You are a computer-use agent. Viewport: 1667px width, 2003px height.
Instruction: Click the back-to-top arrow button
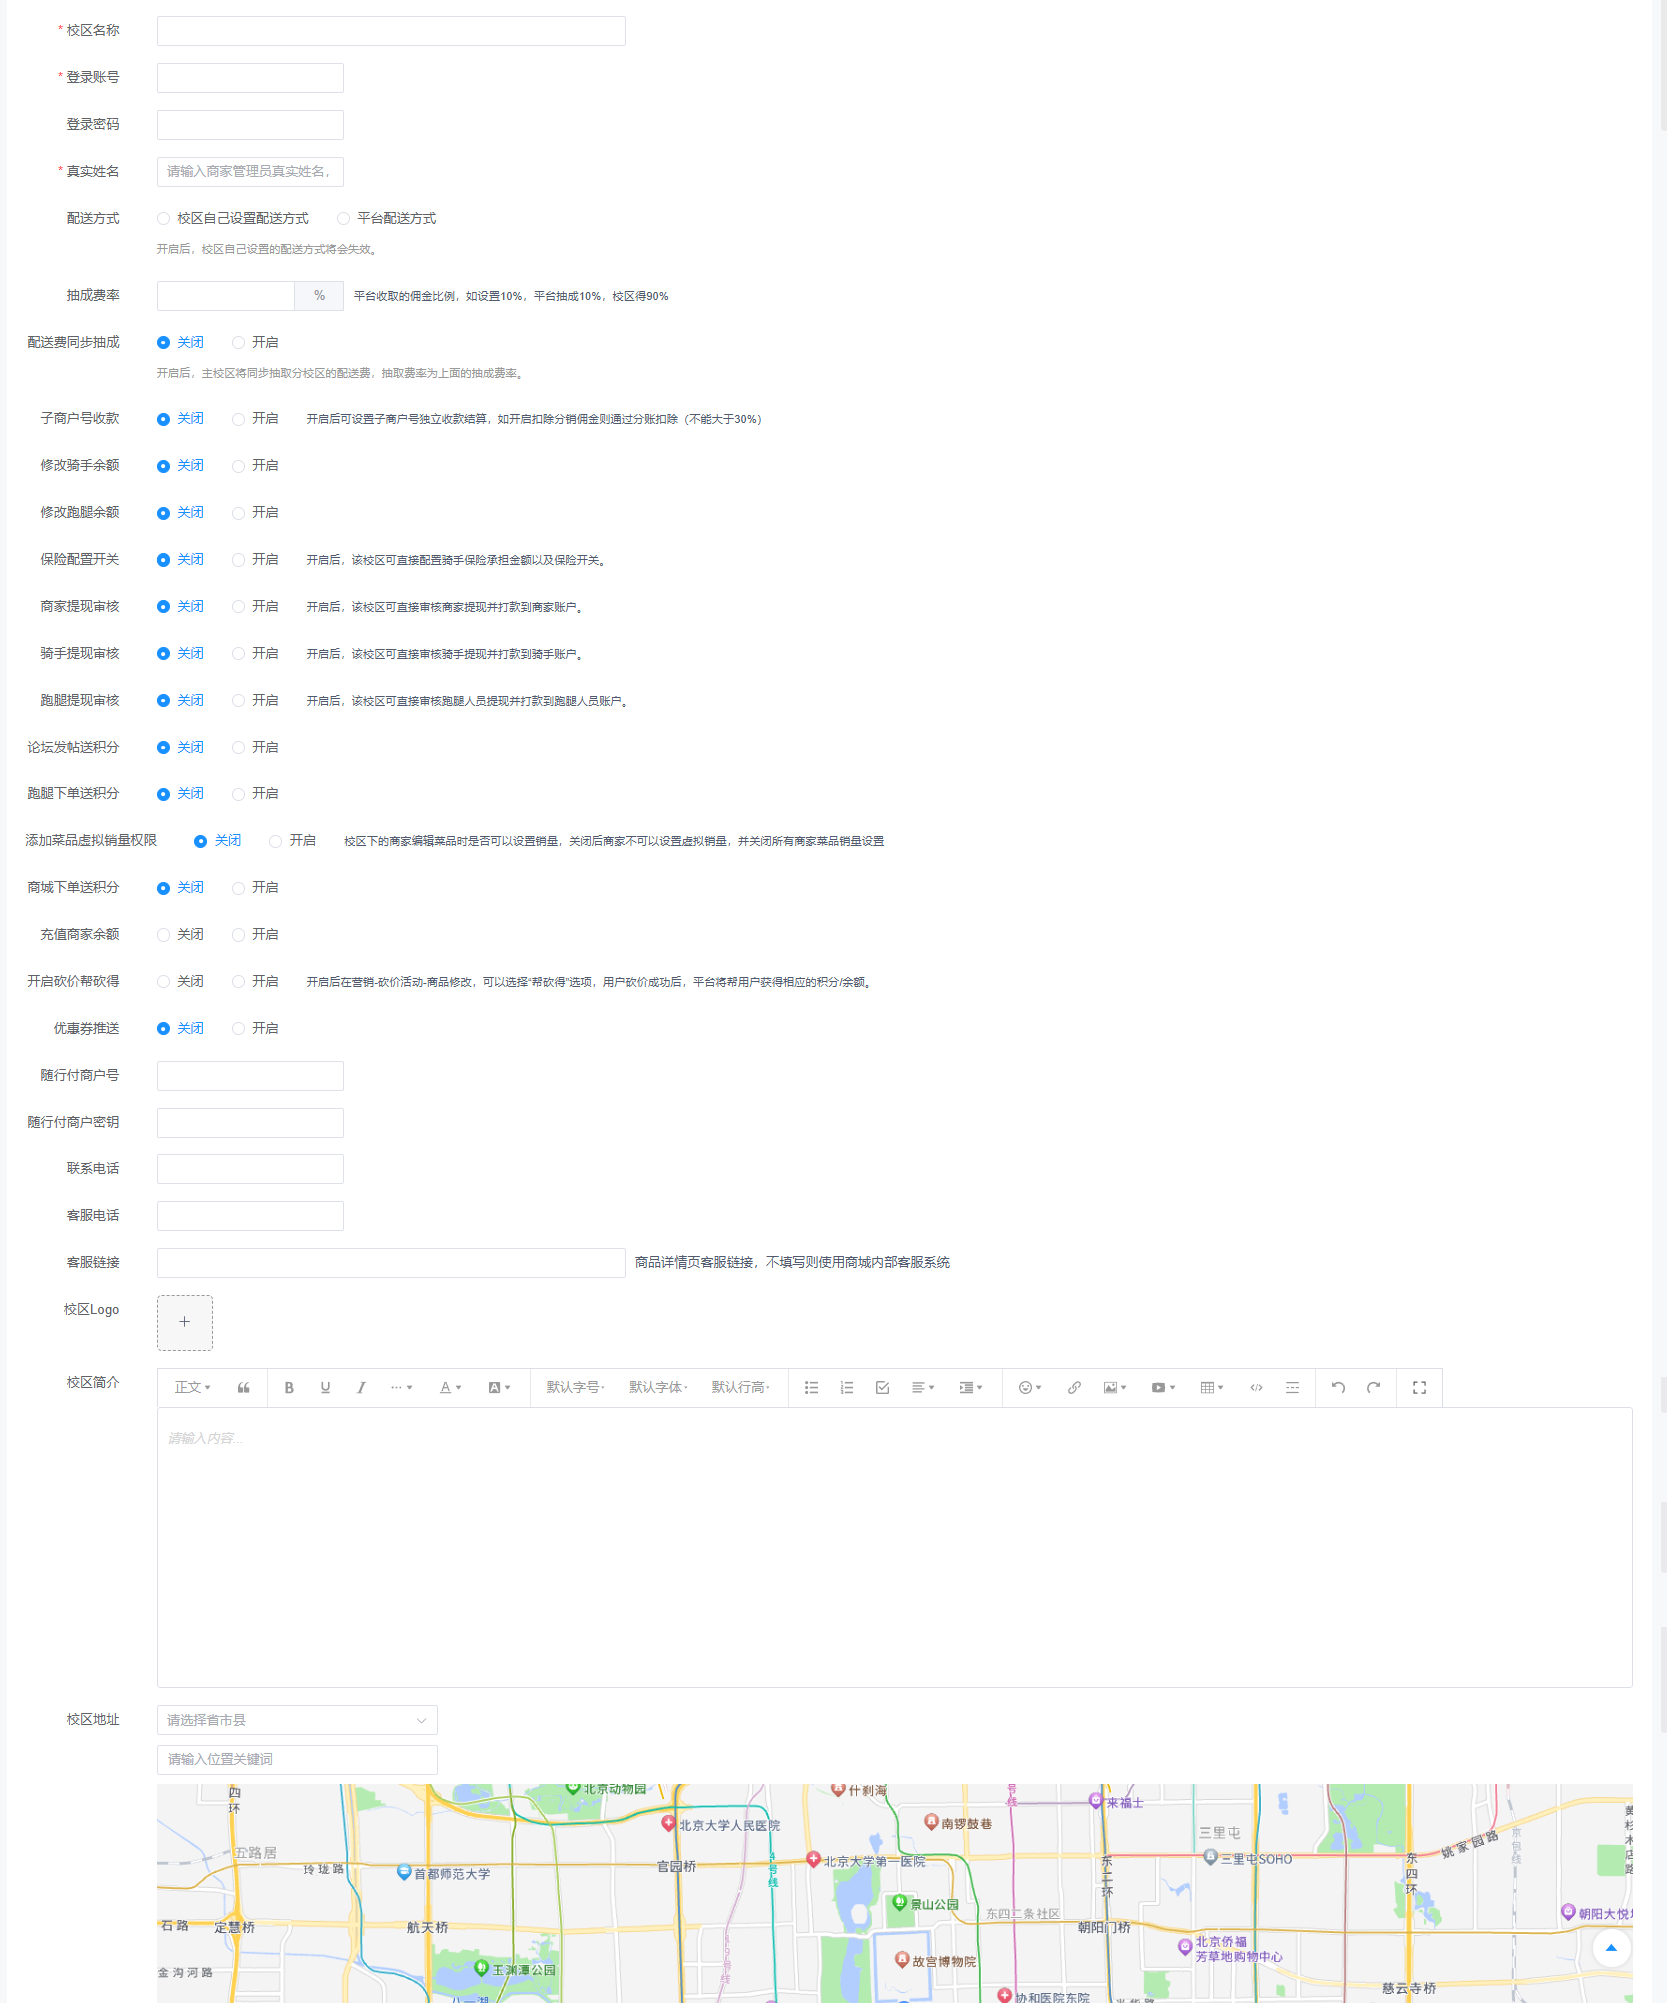(1610, 1948)
